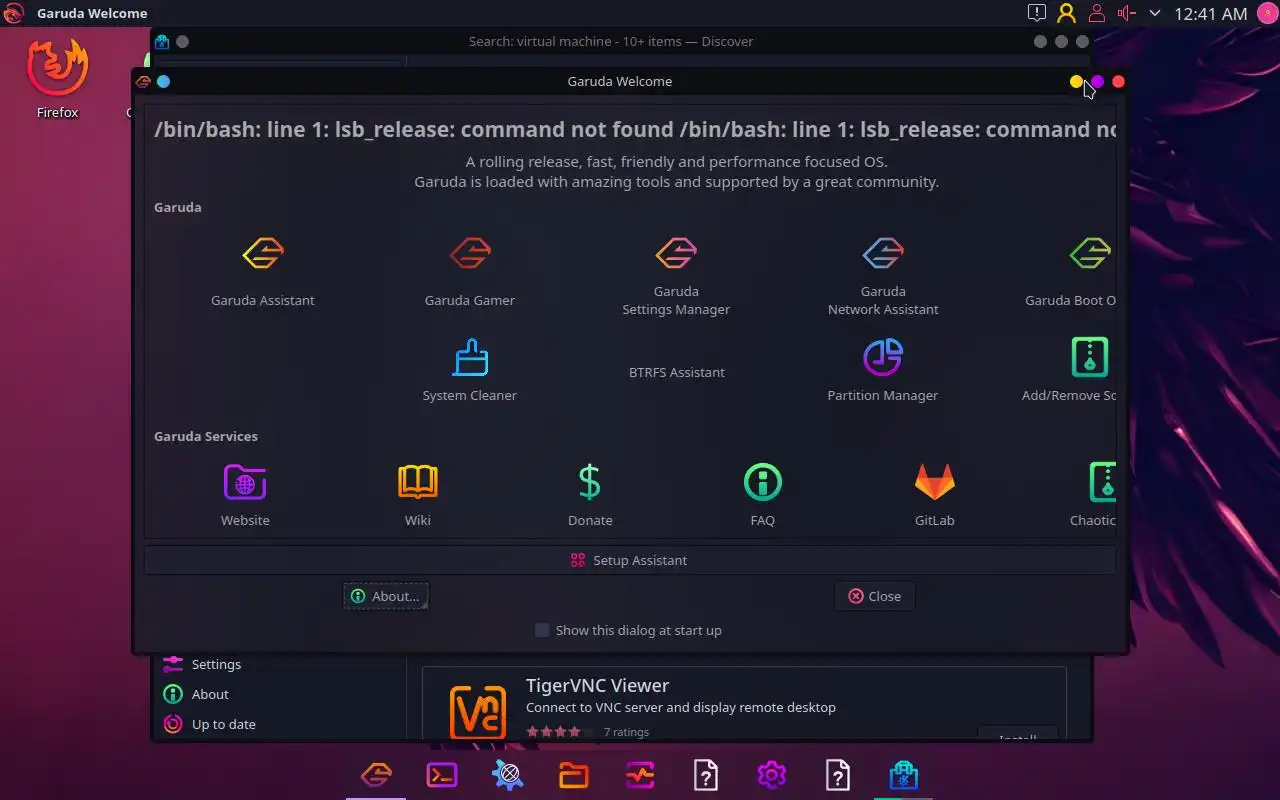Expand the hidden system tray icons
This screenshot has width=1280, height=800.
coord(1155,13)
